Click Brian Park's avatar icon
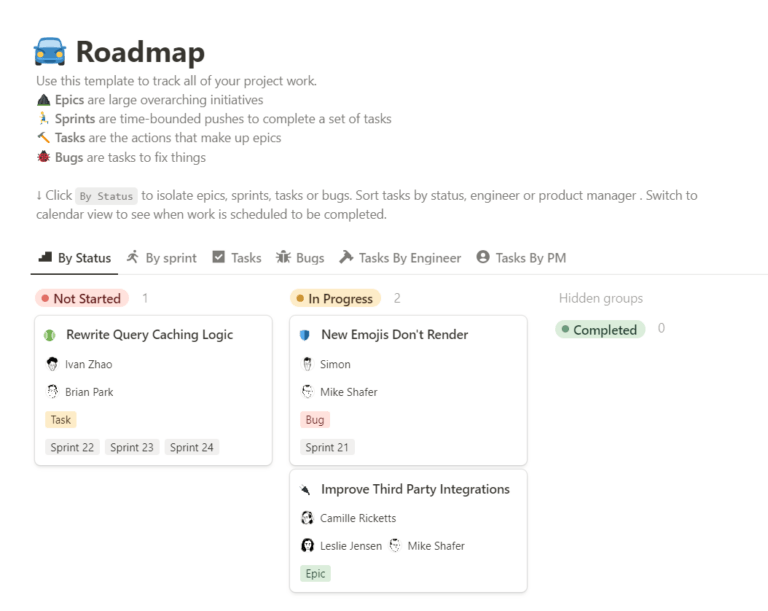 [x=52, y=392]
